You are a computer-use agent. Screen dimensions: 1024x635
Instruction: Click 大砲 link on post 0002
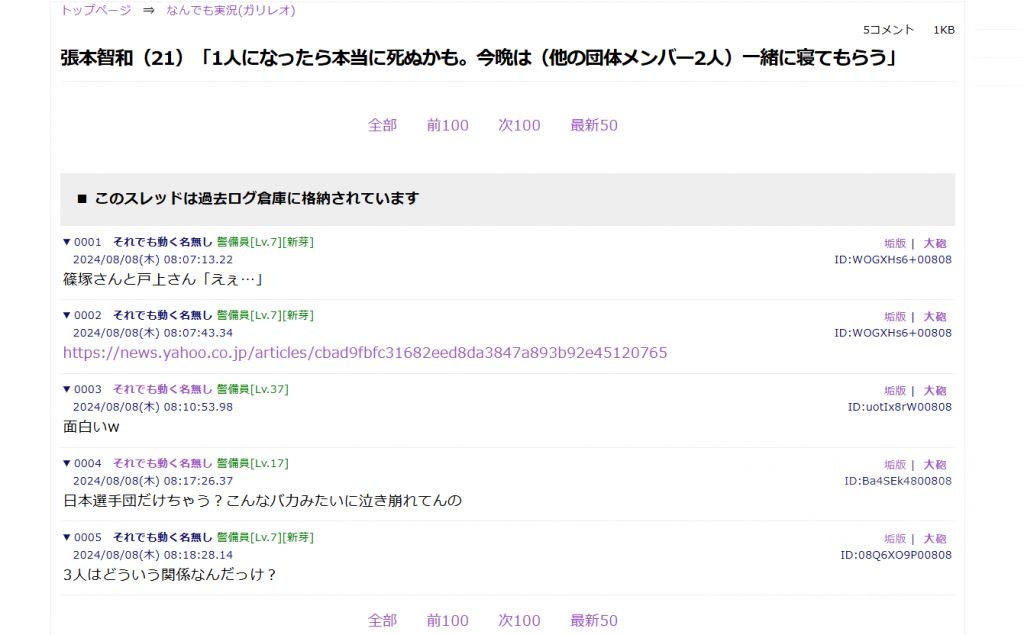click(934, 317)
